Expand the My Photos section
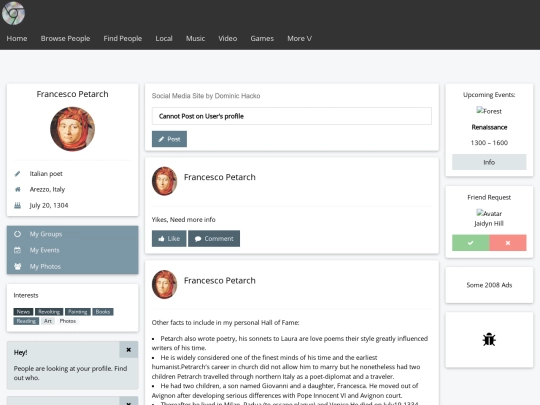Viewport: 540px width, 405px height. click(72, 266)
